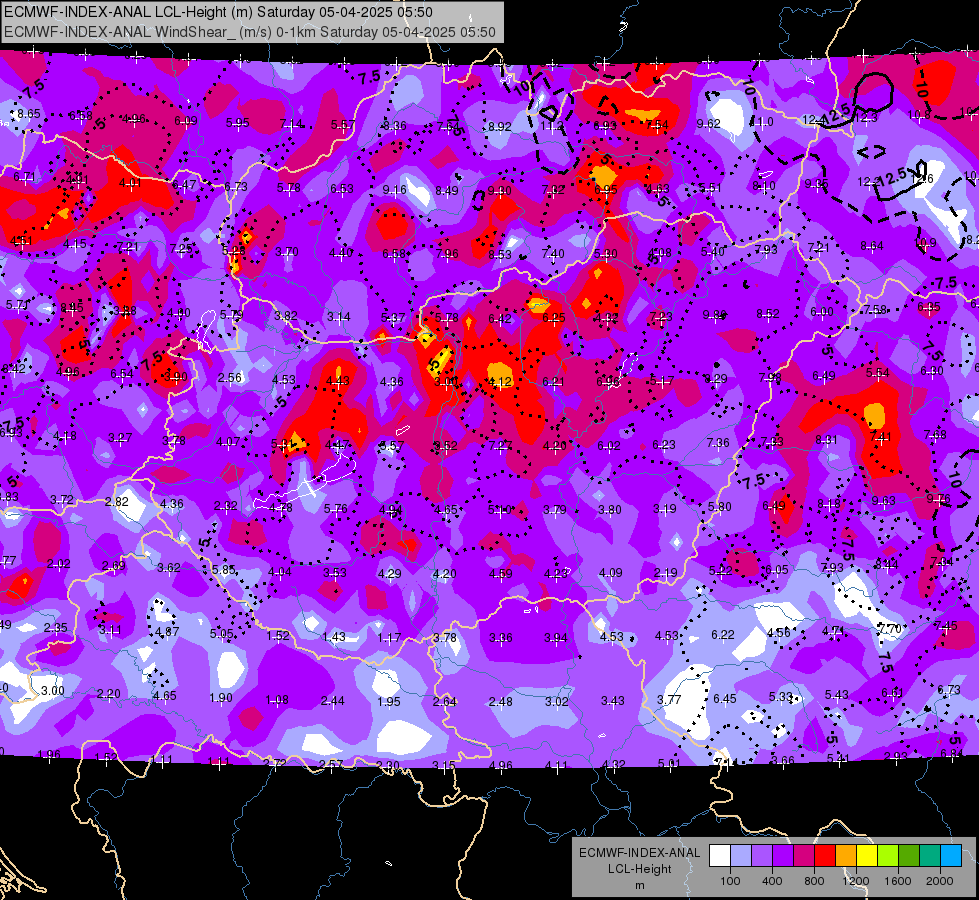Click the wind shear value '7.25'
Image resolution: width=979 pixels, height=900 pixels.
181,249
